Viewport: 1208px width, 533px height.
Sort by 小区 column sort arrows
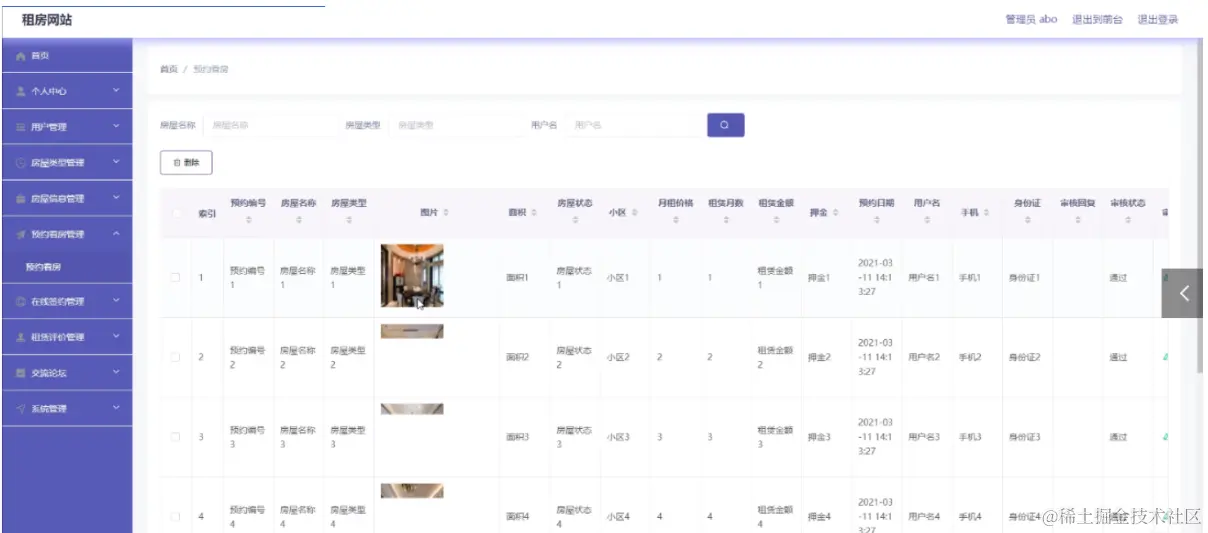tap(635, 212)
